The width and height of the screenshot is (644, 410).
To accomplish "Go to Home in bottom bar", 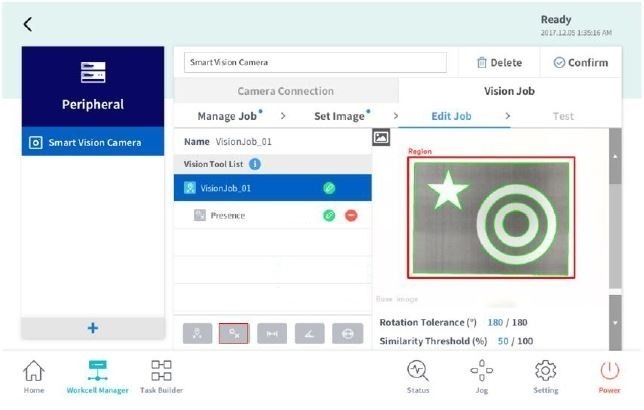I will pyautogui.click(x=34, y=376).
